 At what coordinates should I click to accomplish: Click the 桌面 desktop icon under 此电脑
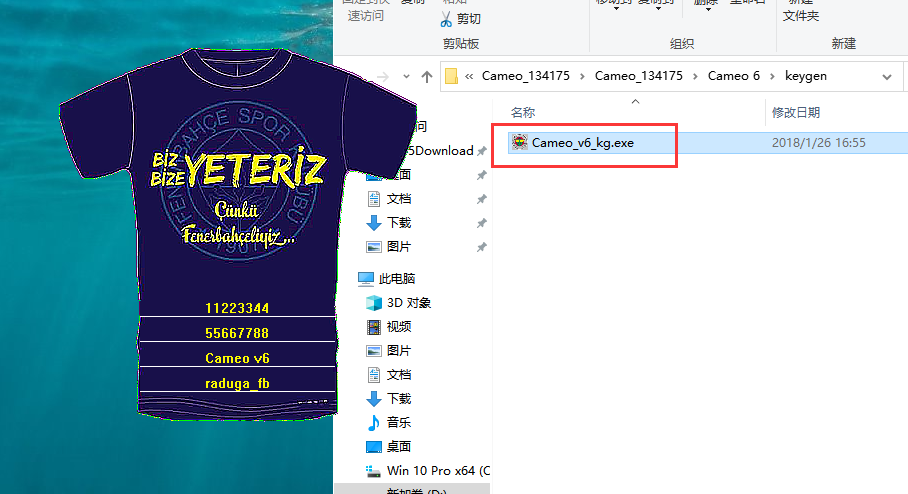[x=374, y=447]
